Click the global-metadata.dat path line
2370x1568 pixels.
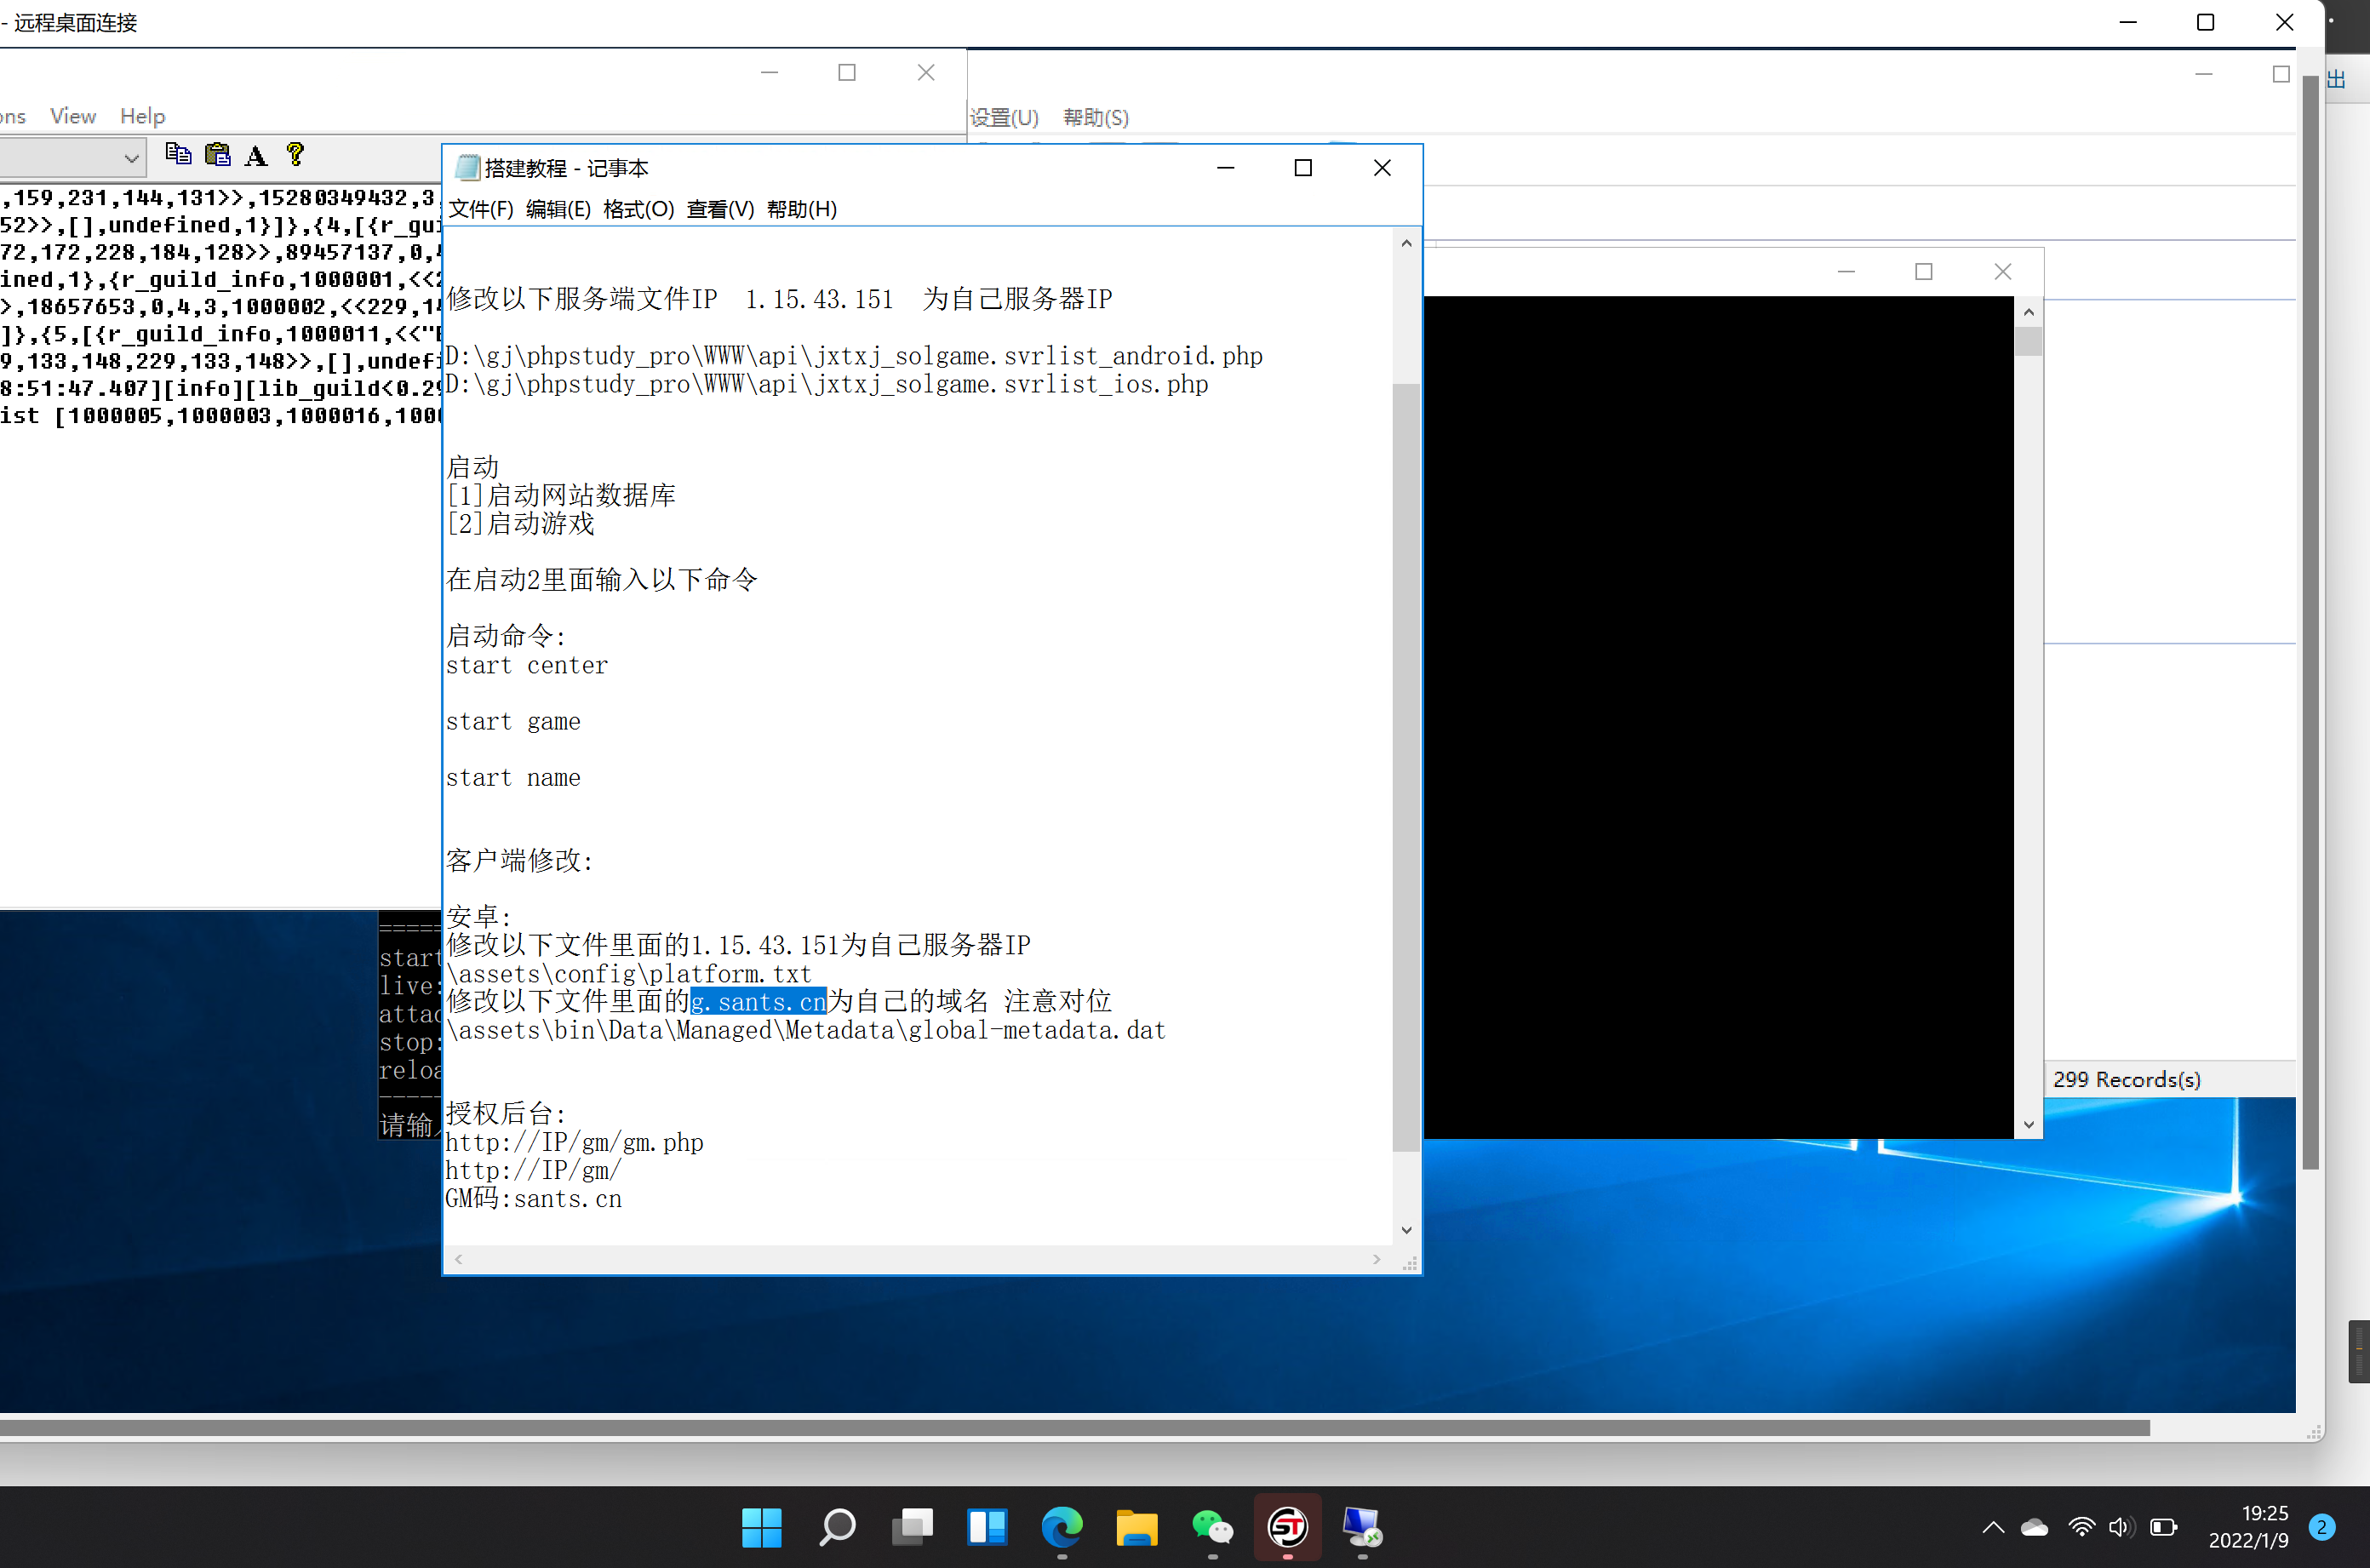tap(806, 1030)
